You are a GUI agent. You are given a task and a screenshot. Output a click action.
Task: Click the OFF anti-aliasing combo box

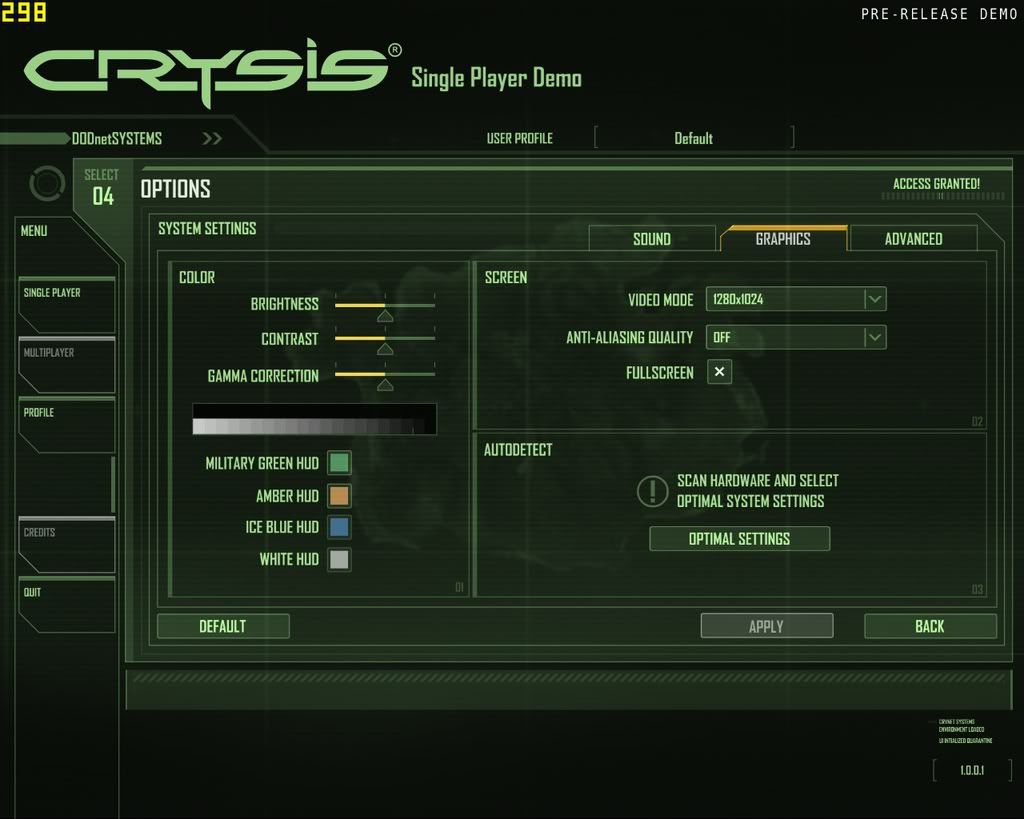[795, 337]
